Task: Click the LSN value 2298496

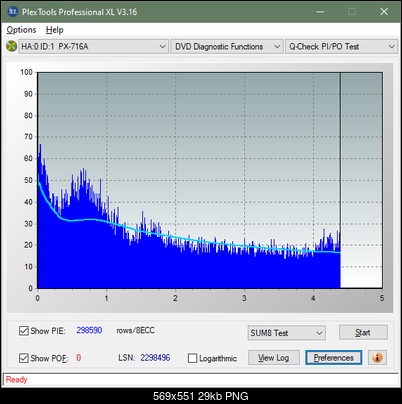Action: click(155, 358)
